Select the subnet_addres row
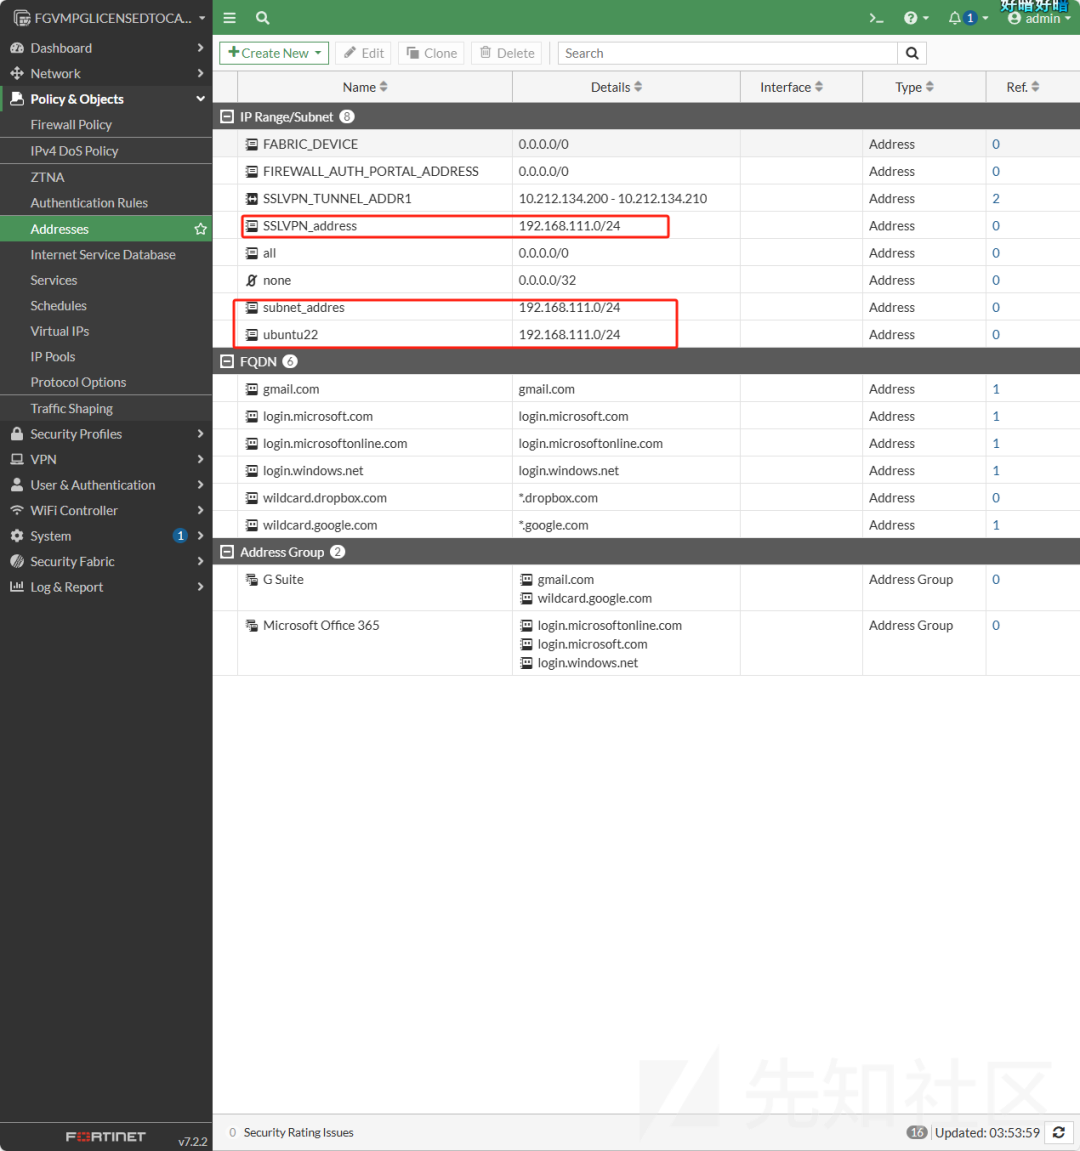Screen dimensions: 1080x1151 click(x=646, y=308)
